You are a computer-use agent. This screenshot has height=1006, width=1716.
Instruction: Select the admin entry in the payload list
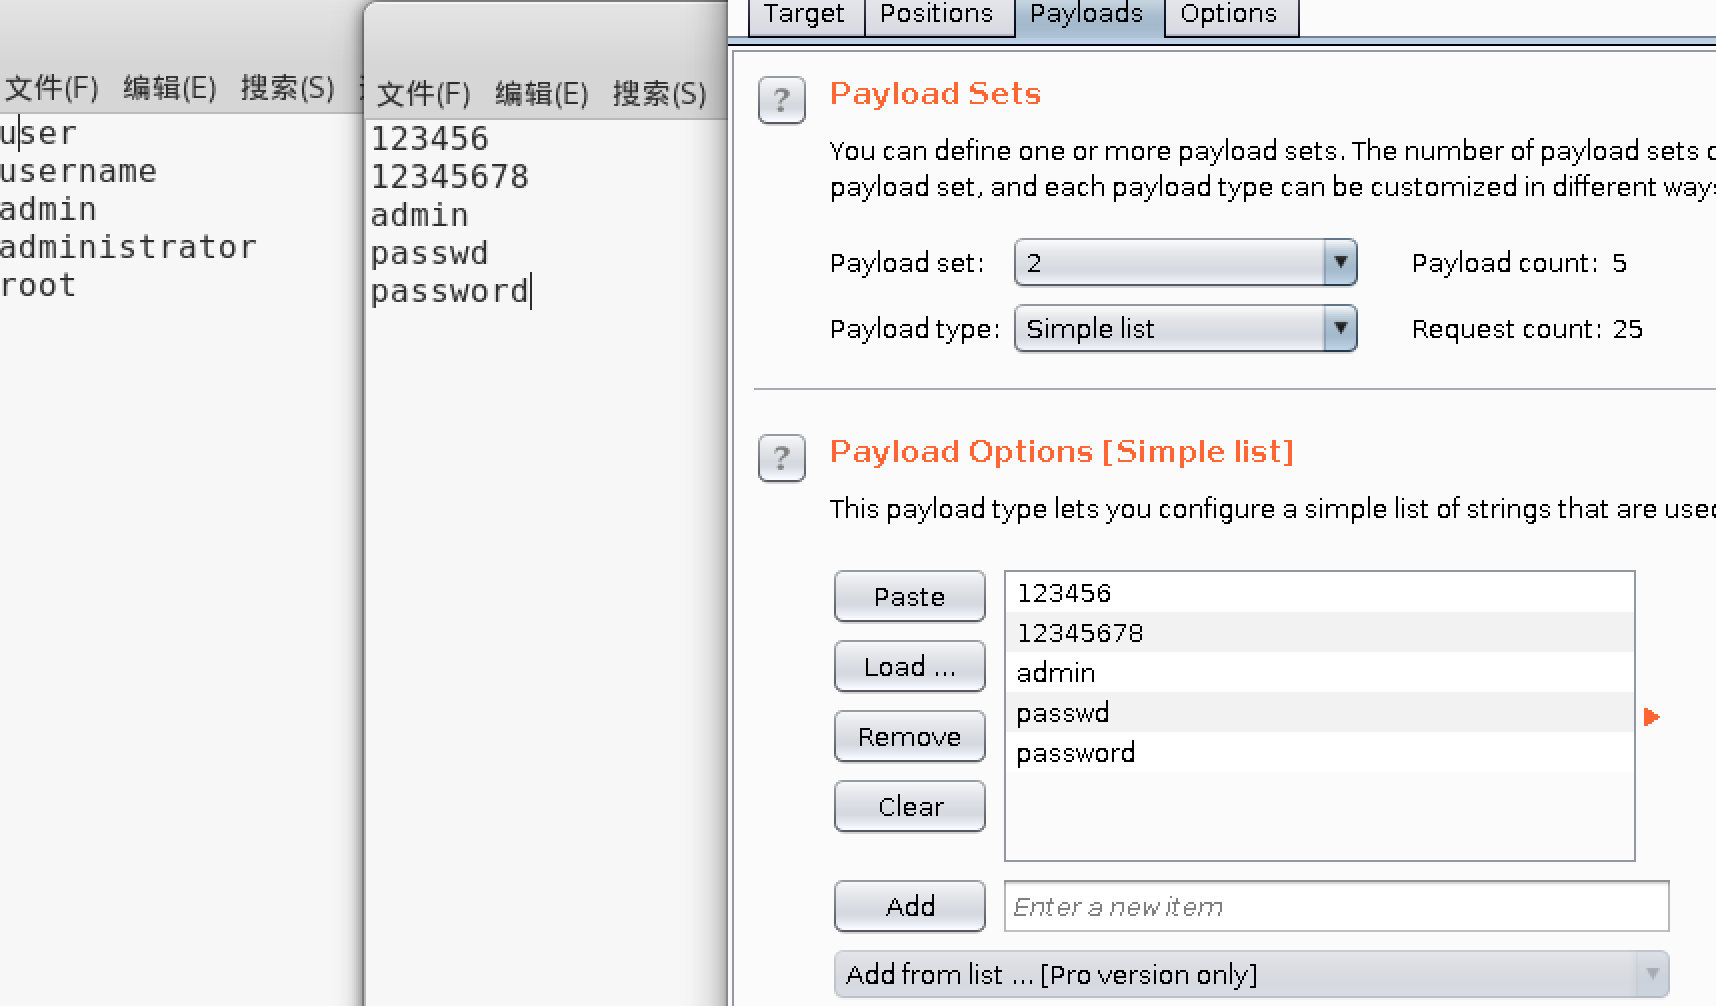(x=1055, y=672)
